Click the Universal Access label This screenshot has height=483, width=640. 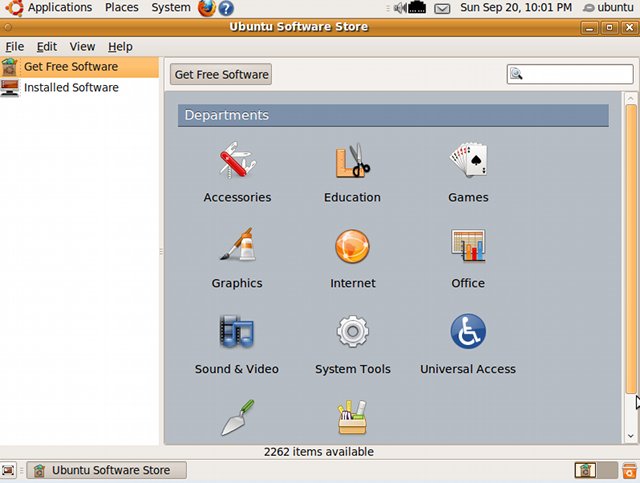(468, 369)
